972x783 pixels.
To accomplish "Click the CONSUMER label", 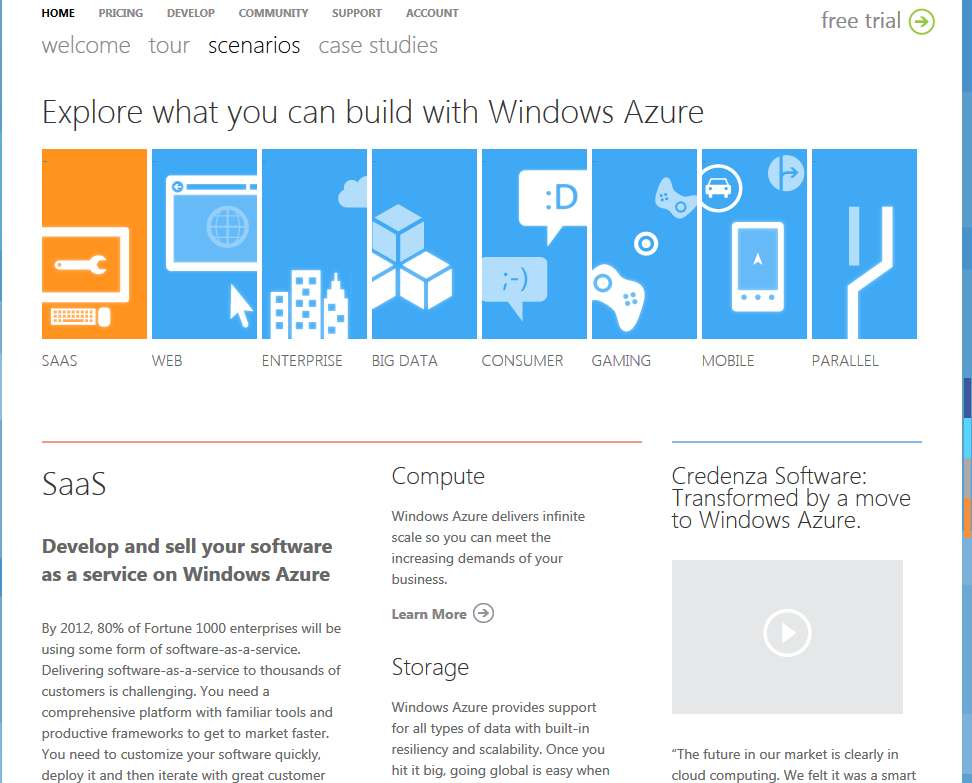I will point(523,361).
